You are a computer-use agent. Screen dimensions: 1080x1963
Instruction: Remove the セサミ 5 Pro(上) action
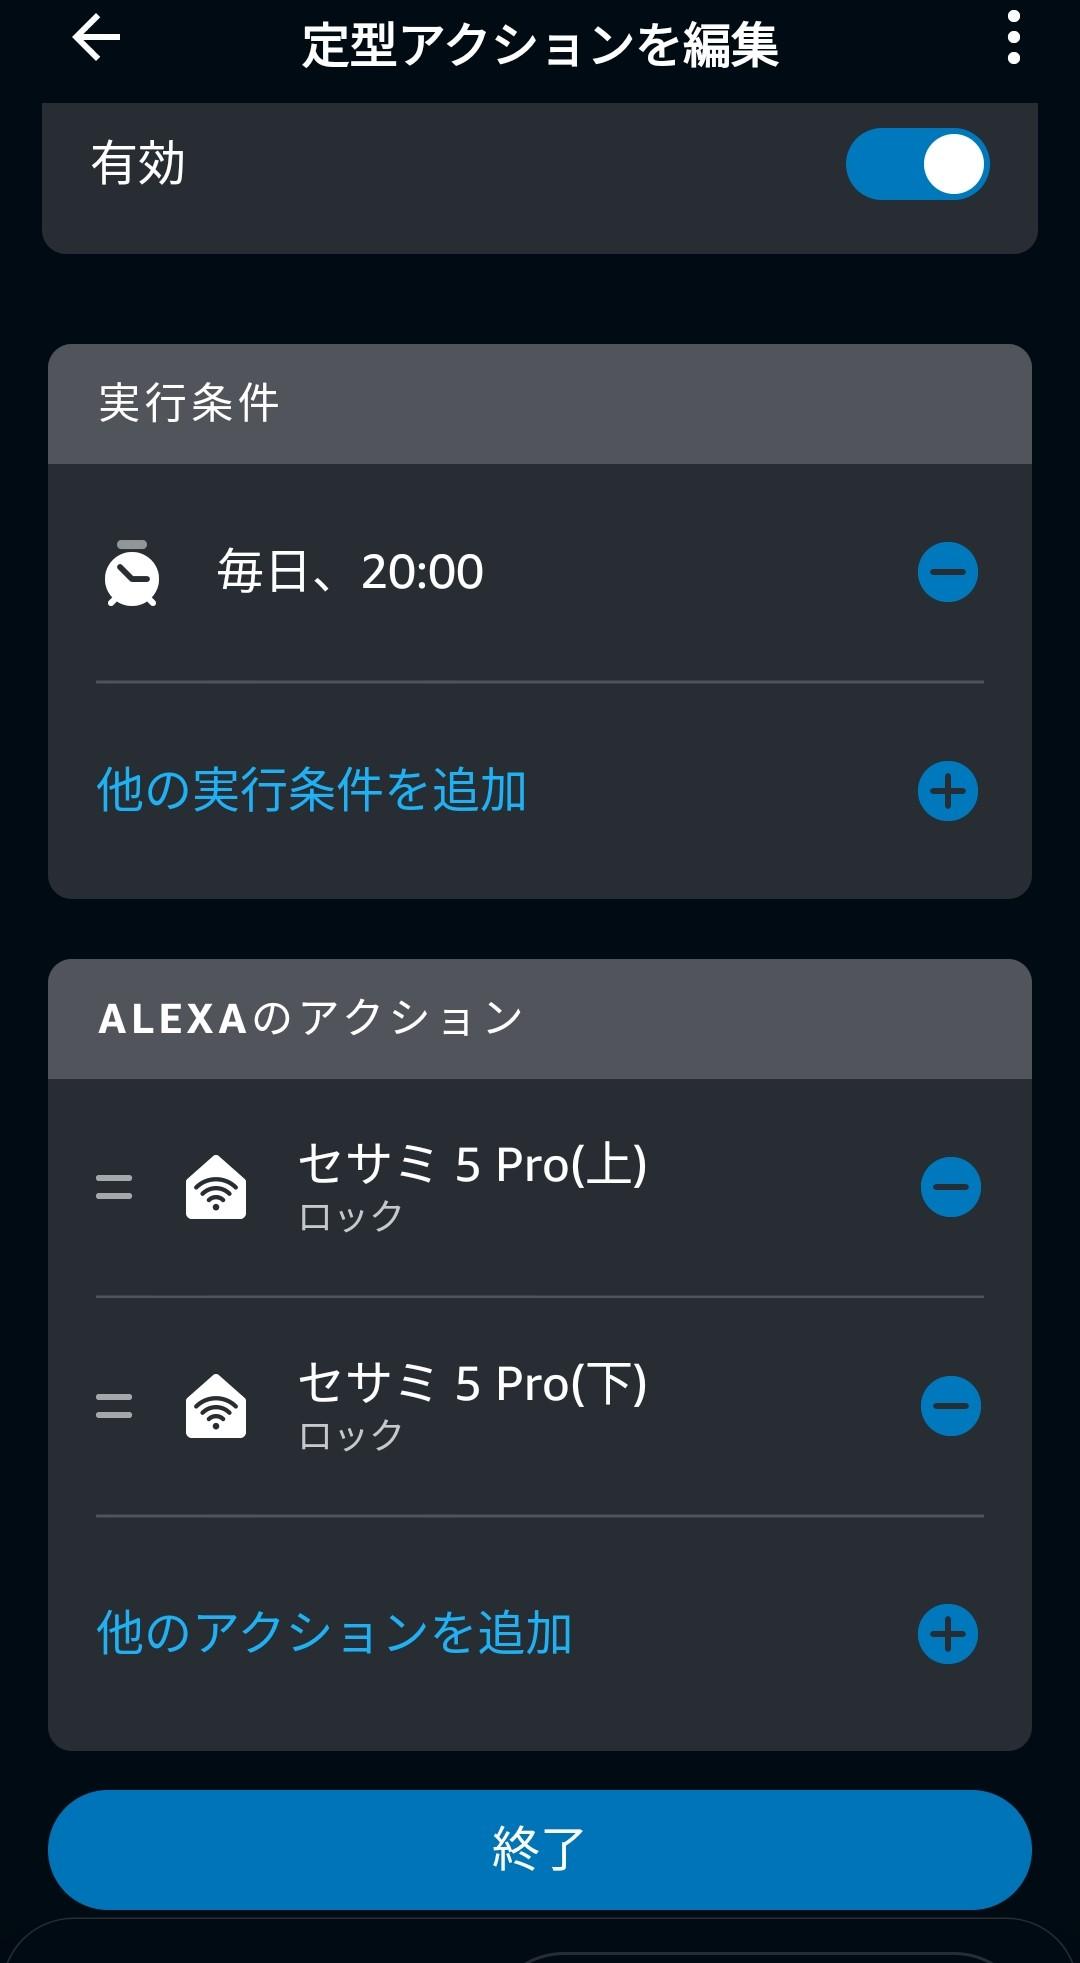[950, 1187]
